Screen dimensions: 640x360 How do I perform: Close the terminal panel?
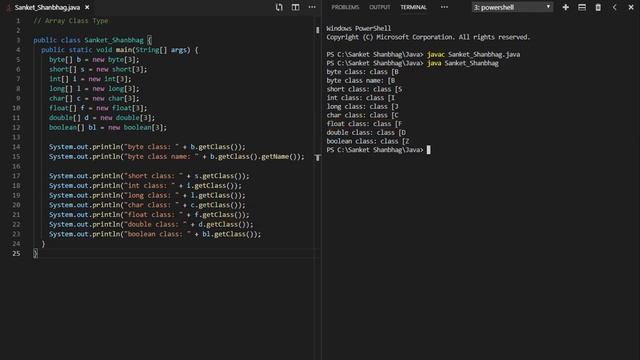631,7
